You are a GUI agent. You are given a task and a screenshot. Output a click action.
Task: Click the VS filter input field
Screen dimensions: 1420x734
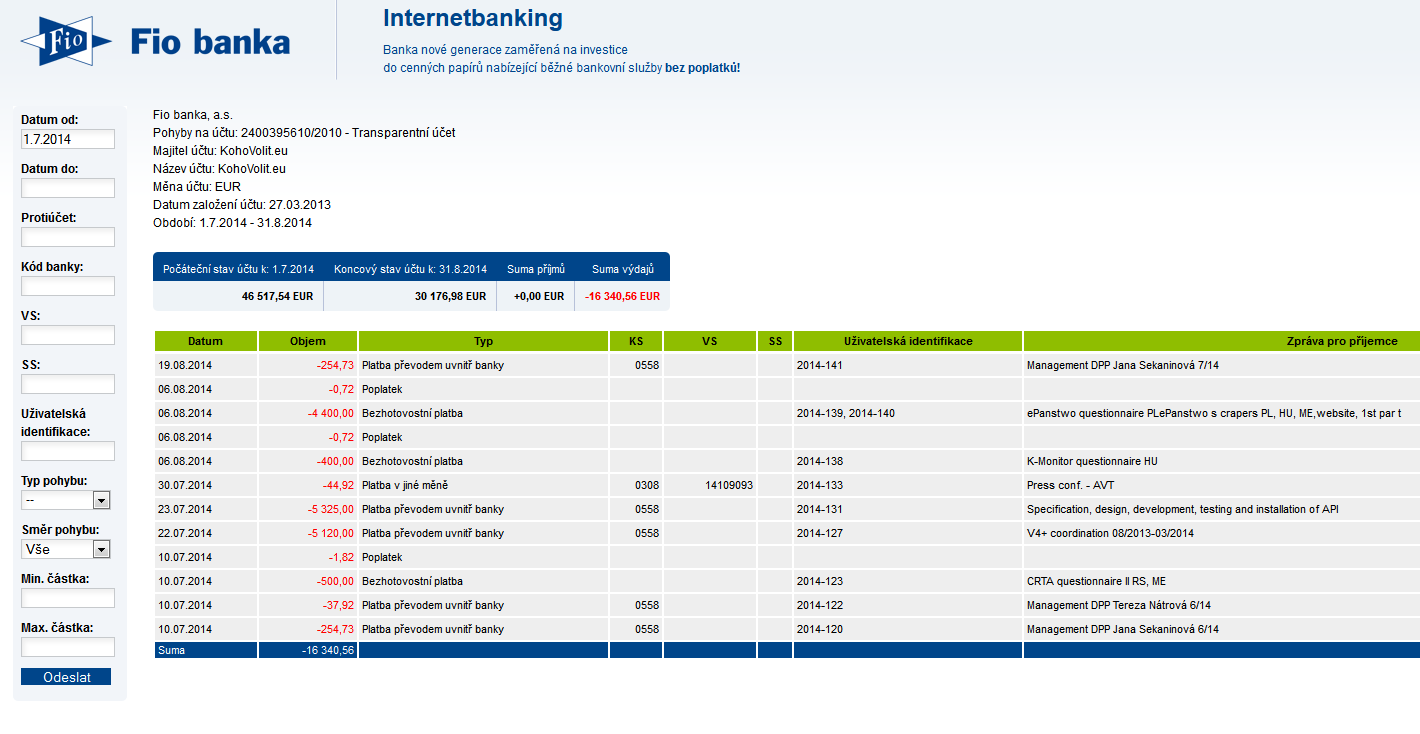click(68, 335)
